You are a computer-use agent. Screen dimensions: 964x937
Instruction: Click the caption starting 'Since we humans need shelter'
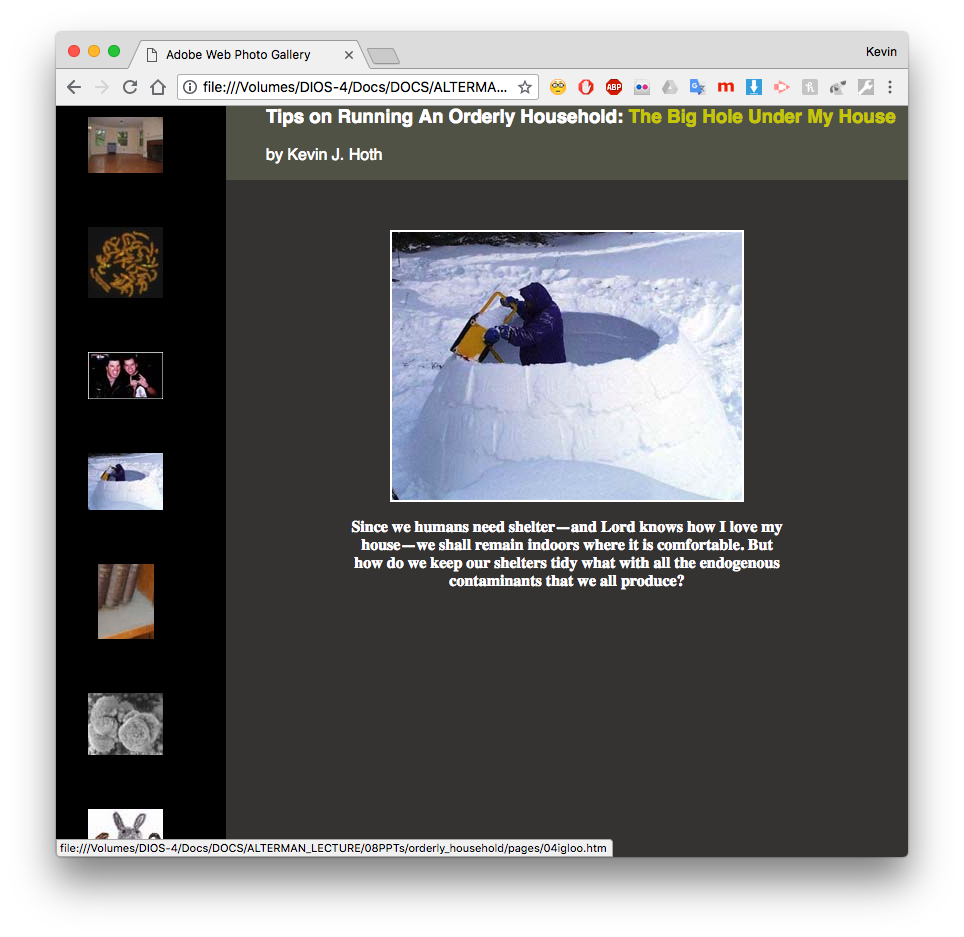click(x=567, y=554)
